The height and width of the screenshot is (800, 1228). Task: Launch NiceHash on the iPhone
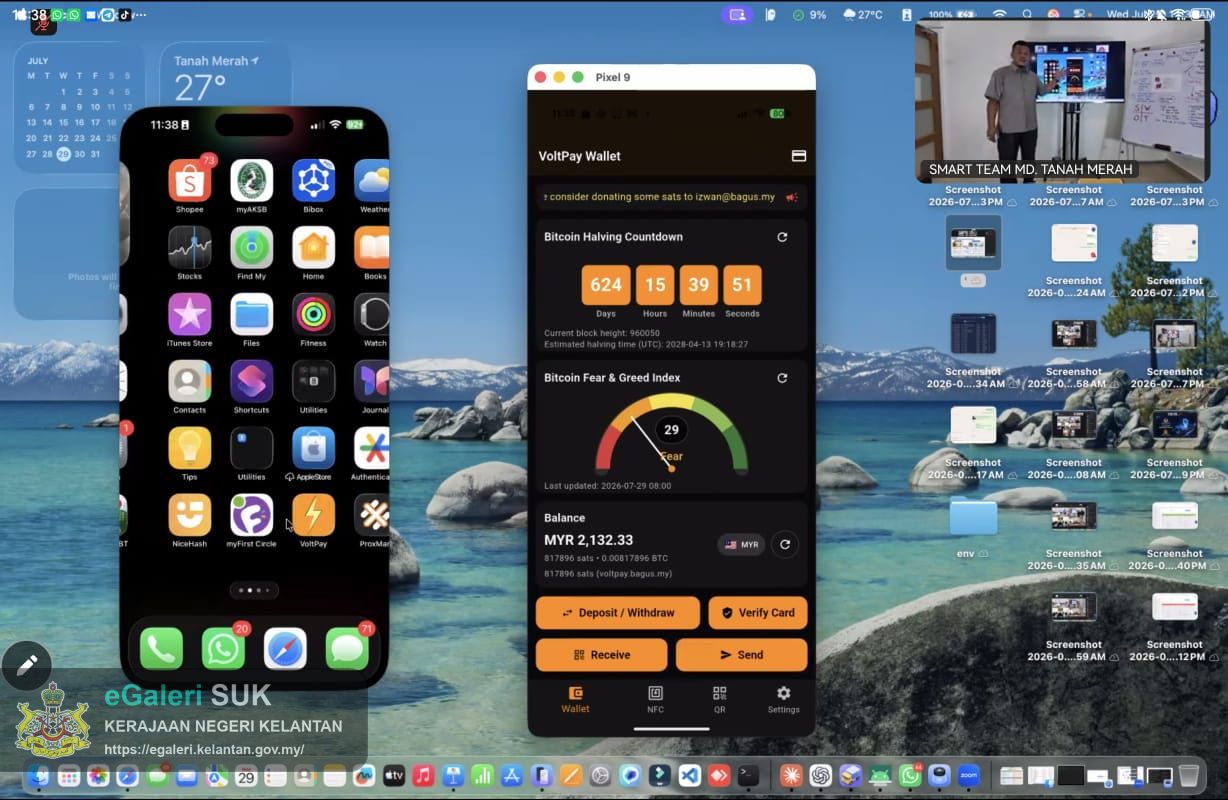click(x=189, y=515)
